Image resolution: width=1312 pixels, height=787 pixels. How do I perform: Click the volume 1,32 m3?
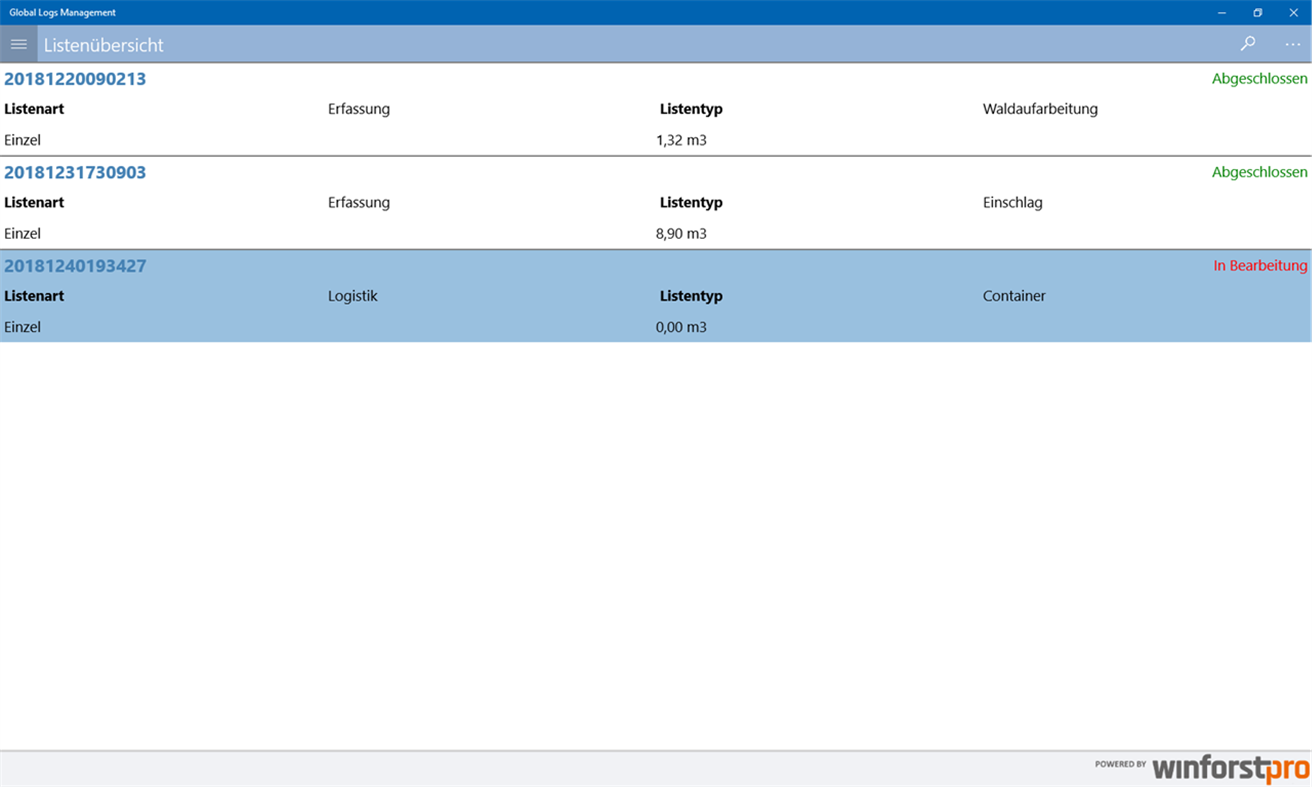681,139
